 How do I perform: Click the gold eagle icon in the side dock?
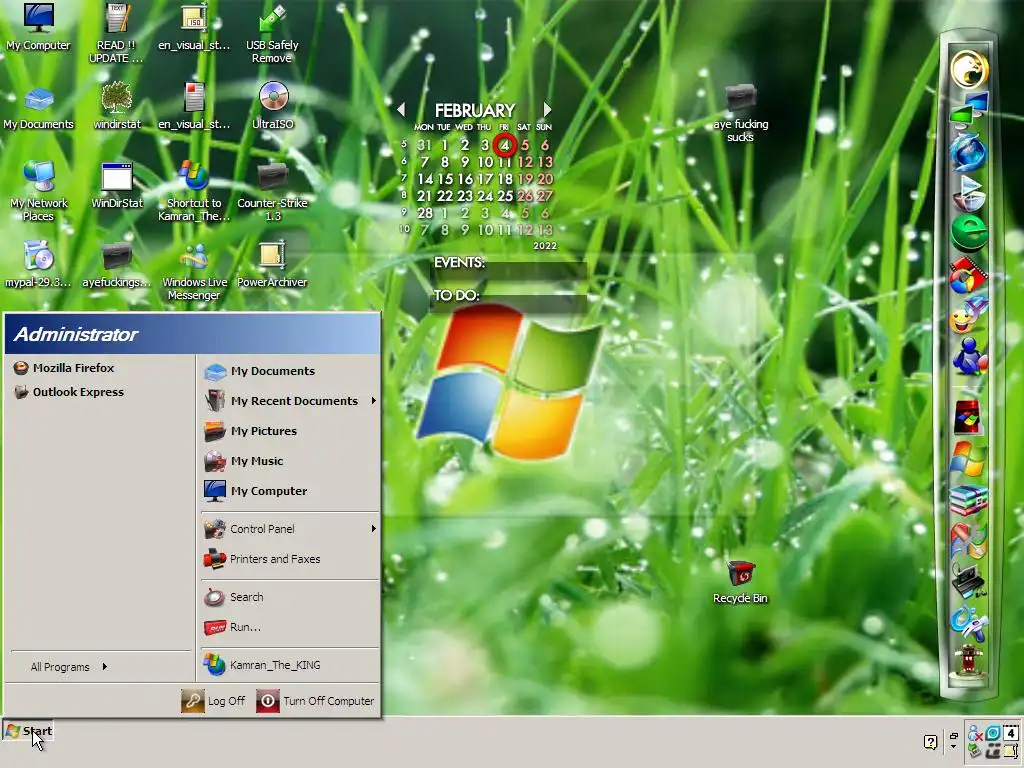[968, 69]
